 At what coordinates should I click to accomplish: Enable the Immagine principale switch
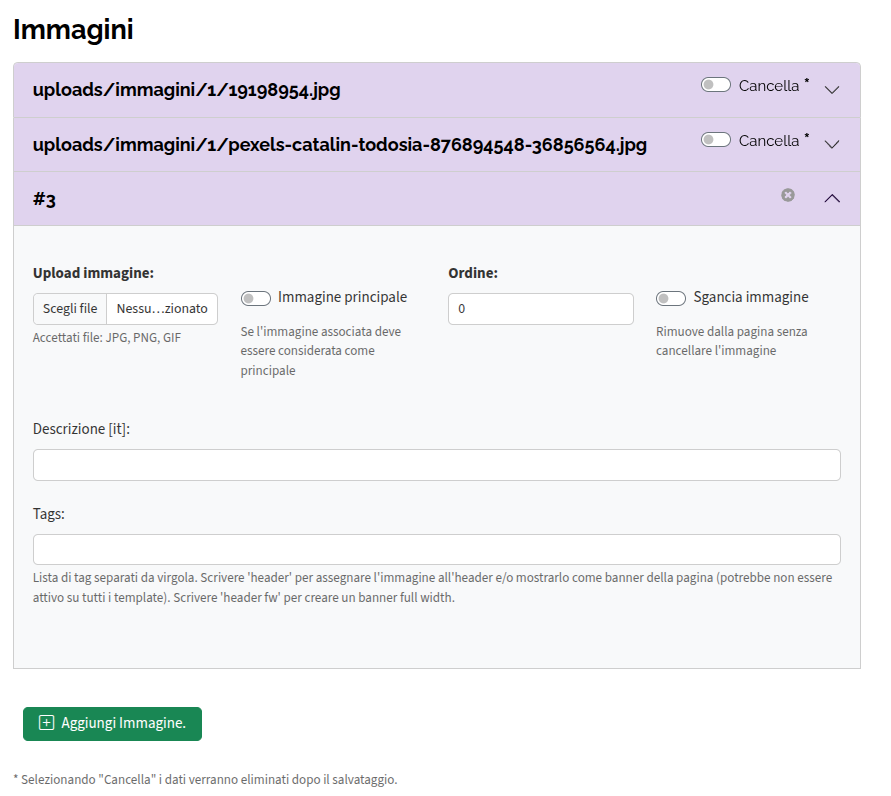[256, 298]
